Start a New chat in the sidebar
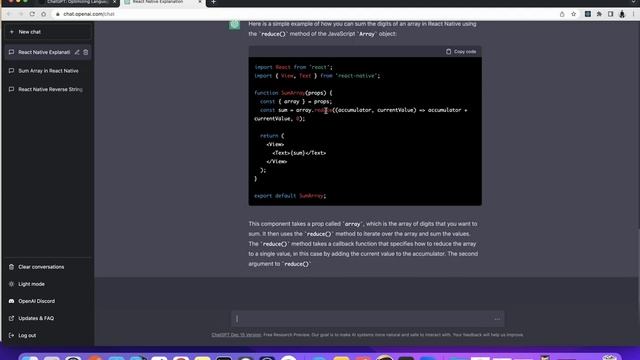This screenshot has height=360, width=640. (48, 32)
